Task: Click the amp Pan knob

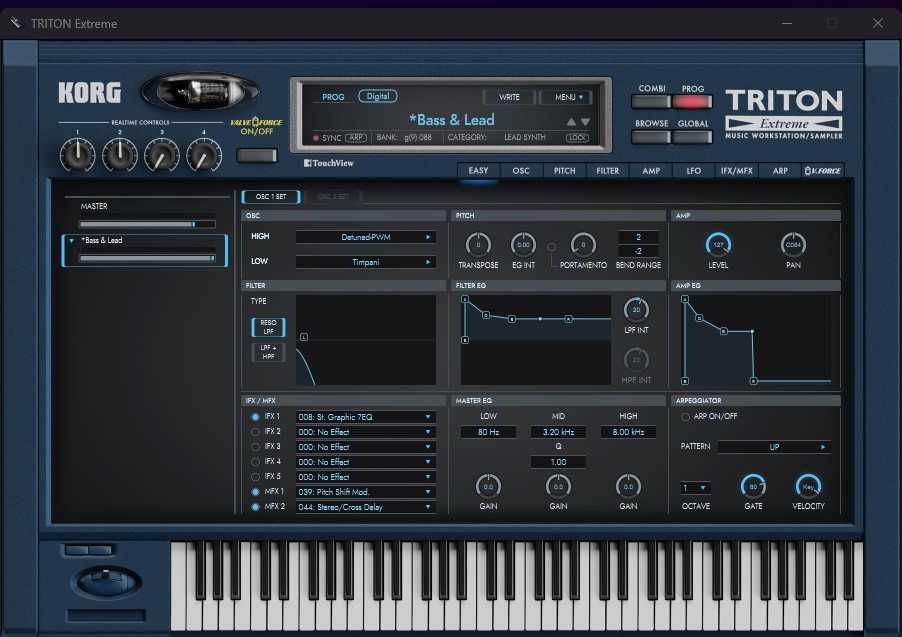Action: pos(793,245)
